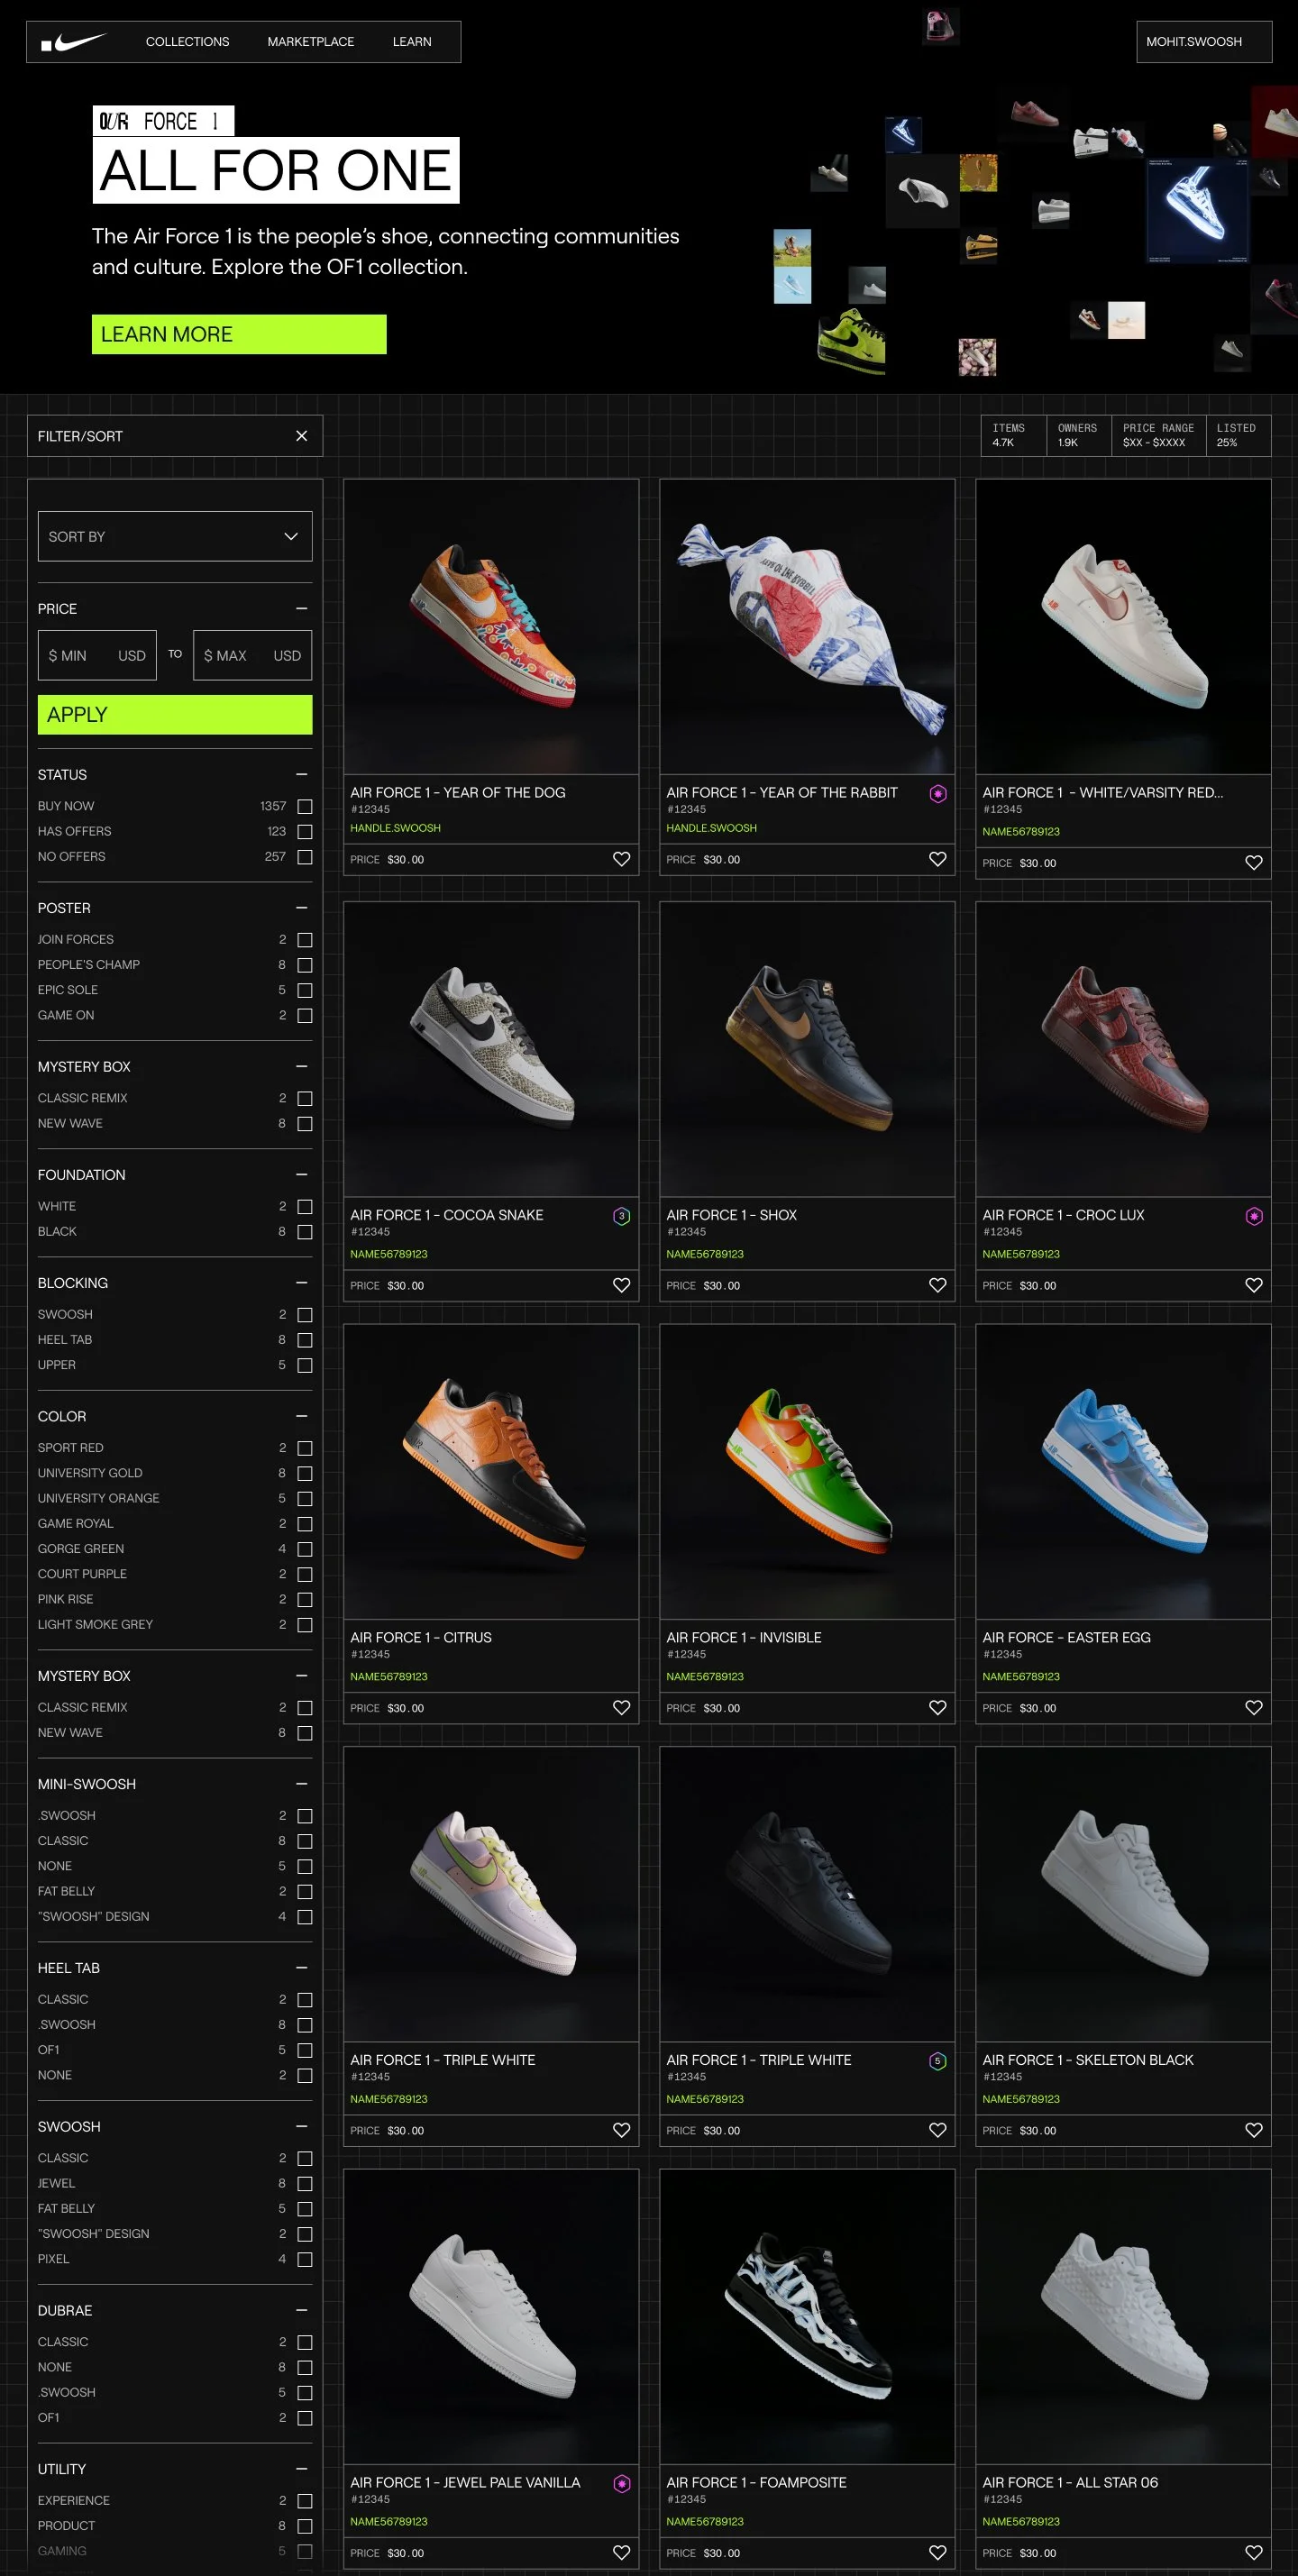Favorite the Year of the Dog shoe

(x=621, y=859)
